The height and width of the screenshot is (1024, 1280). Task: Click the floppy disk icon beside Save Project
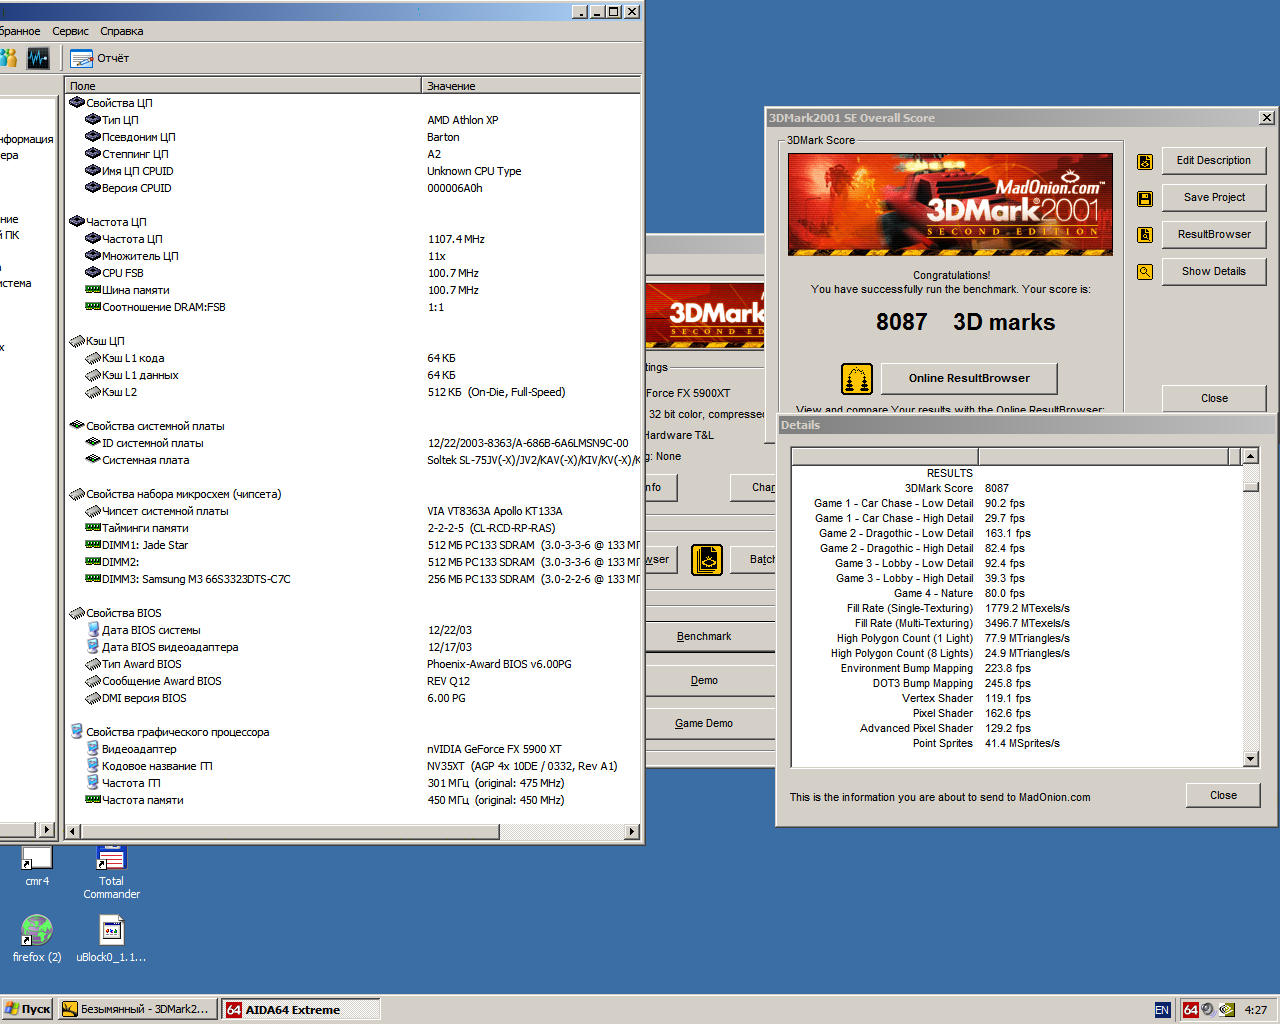tap(1144, 198)
